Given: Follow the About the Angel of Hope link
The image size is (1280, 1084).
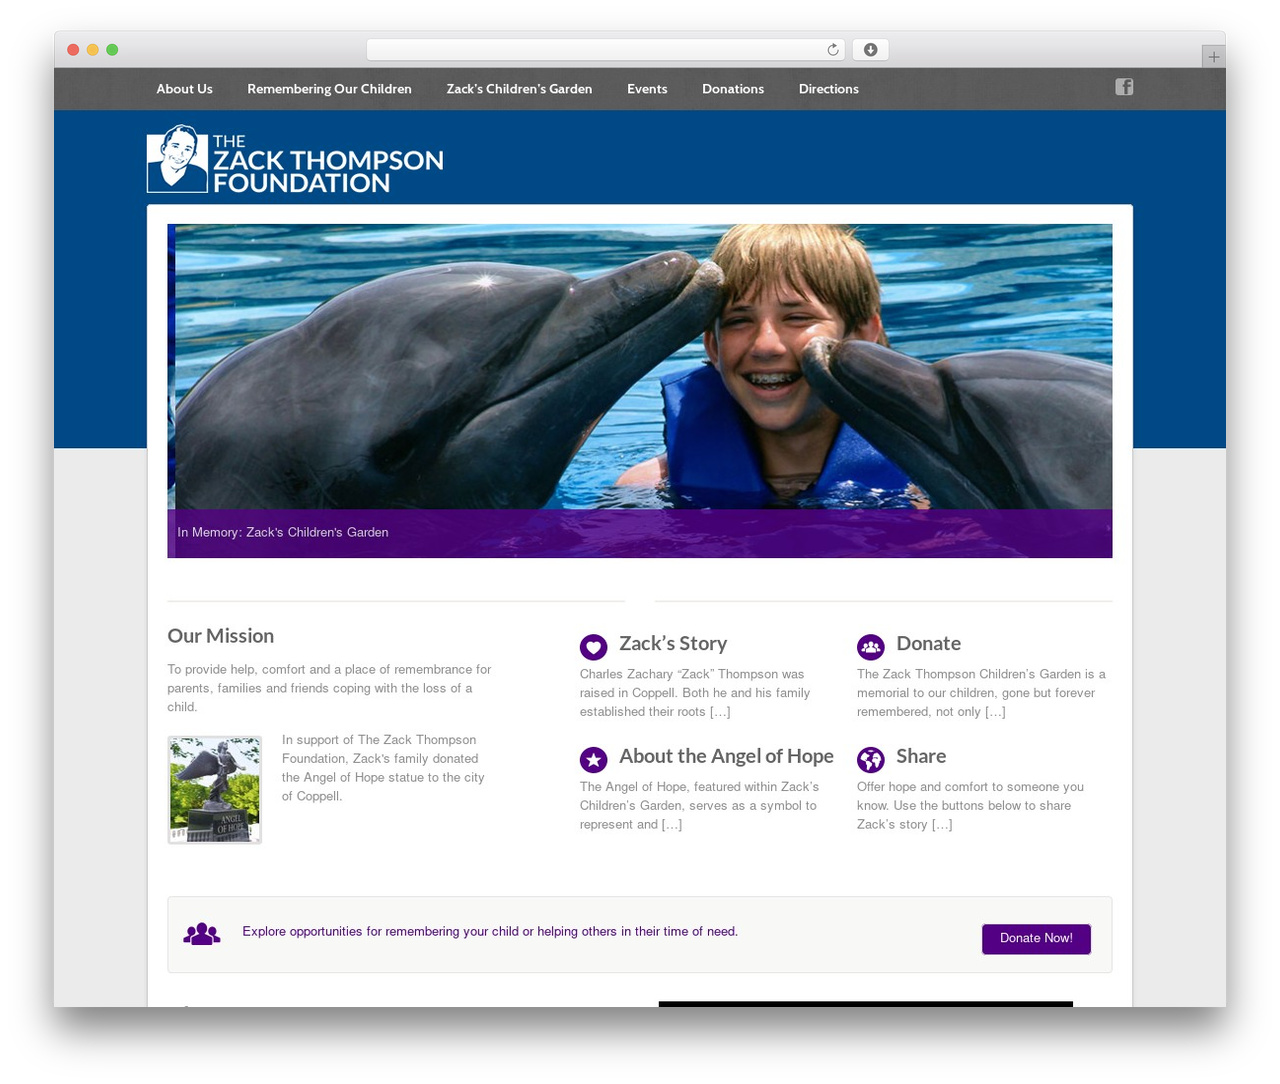Looking at the screenshot, I should (x=726, y=757).
